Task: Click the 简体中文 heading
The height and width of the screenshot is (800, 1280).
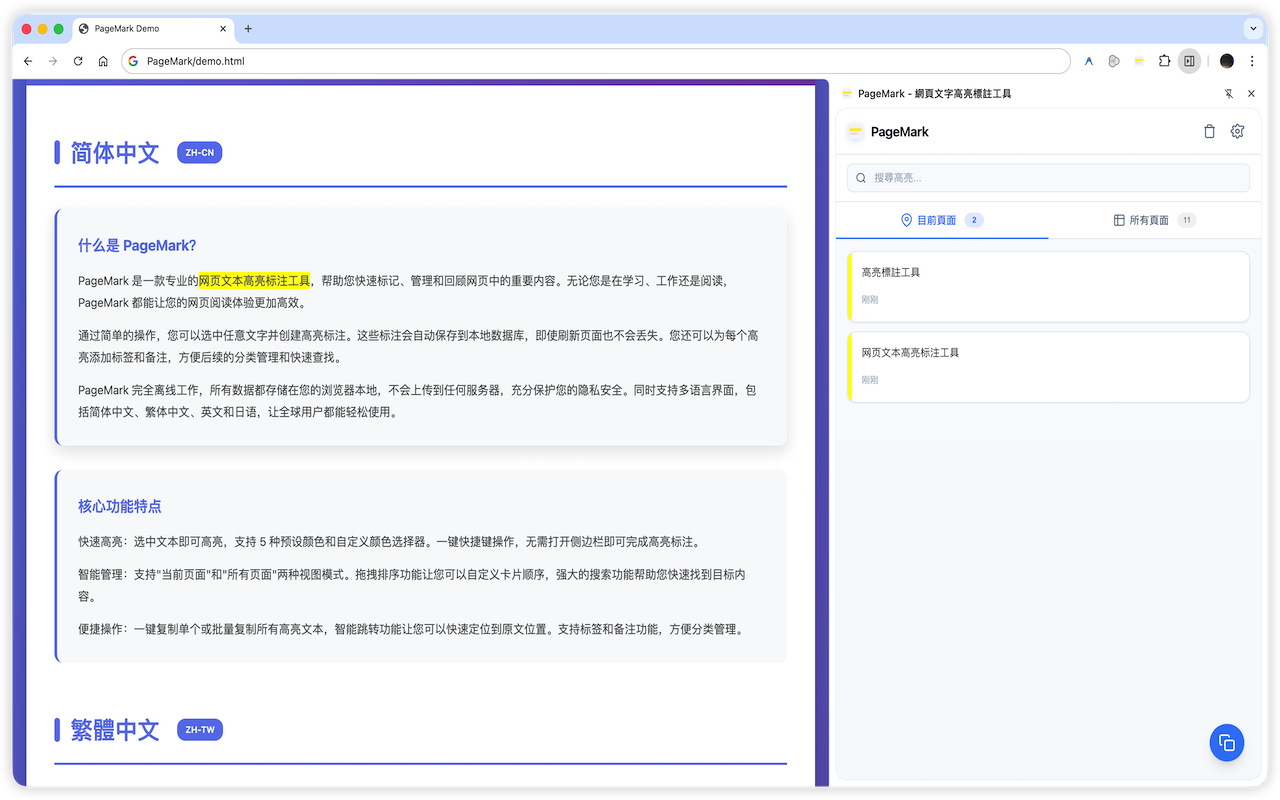Action: (x=115, y=153)
